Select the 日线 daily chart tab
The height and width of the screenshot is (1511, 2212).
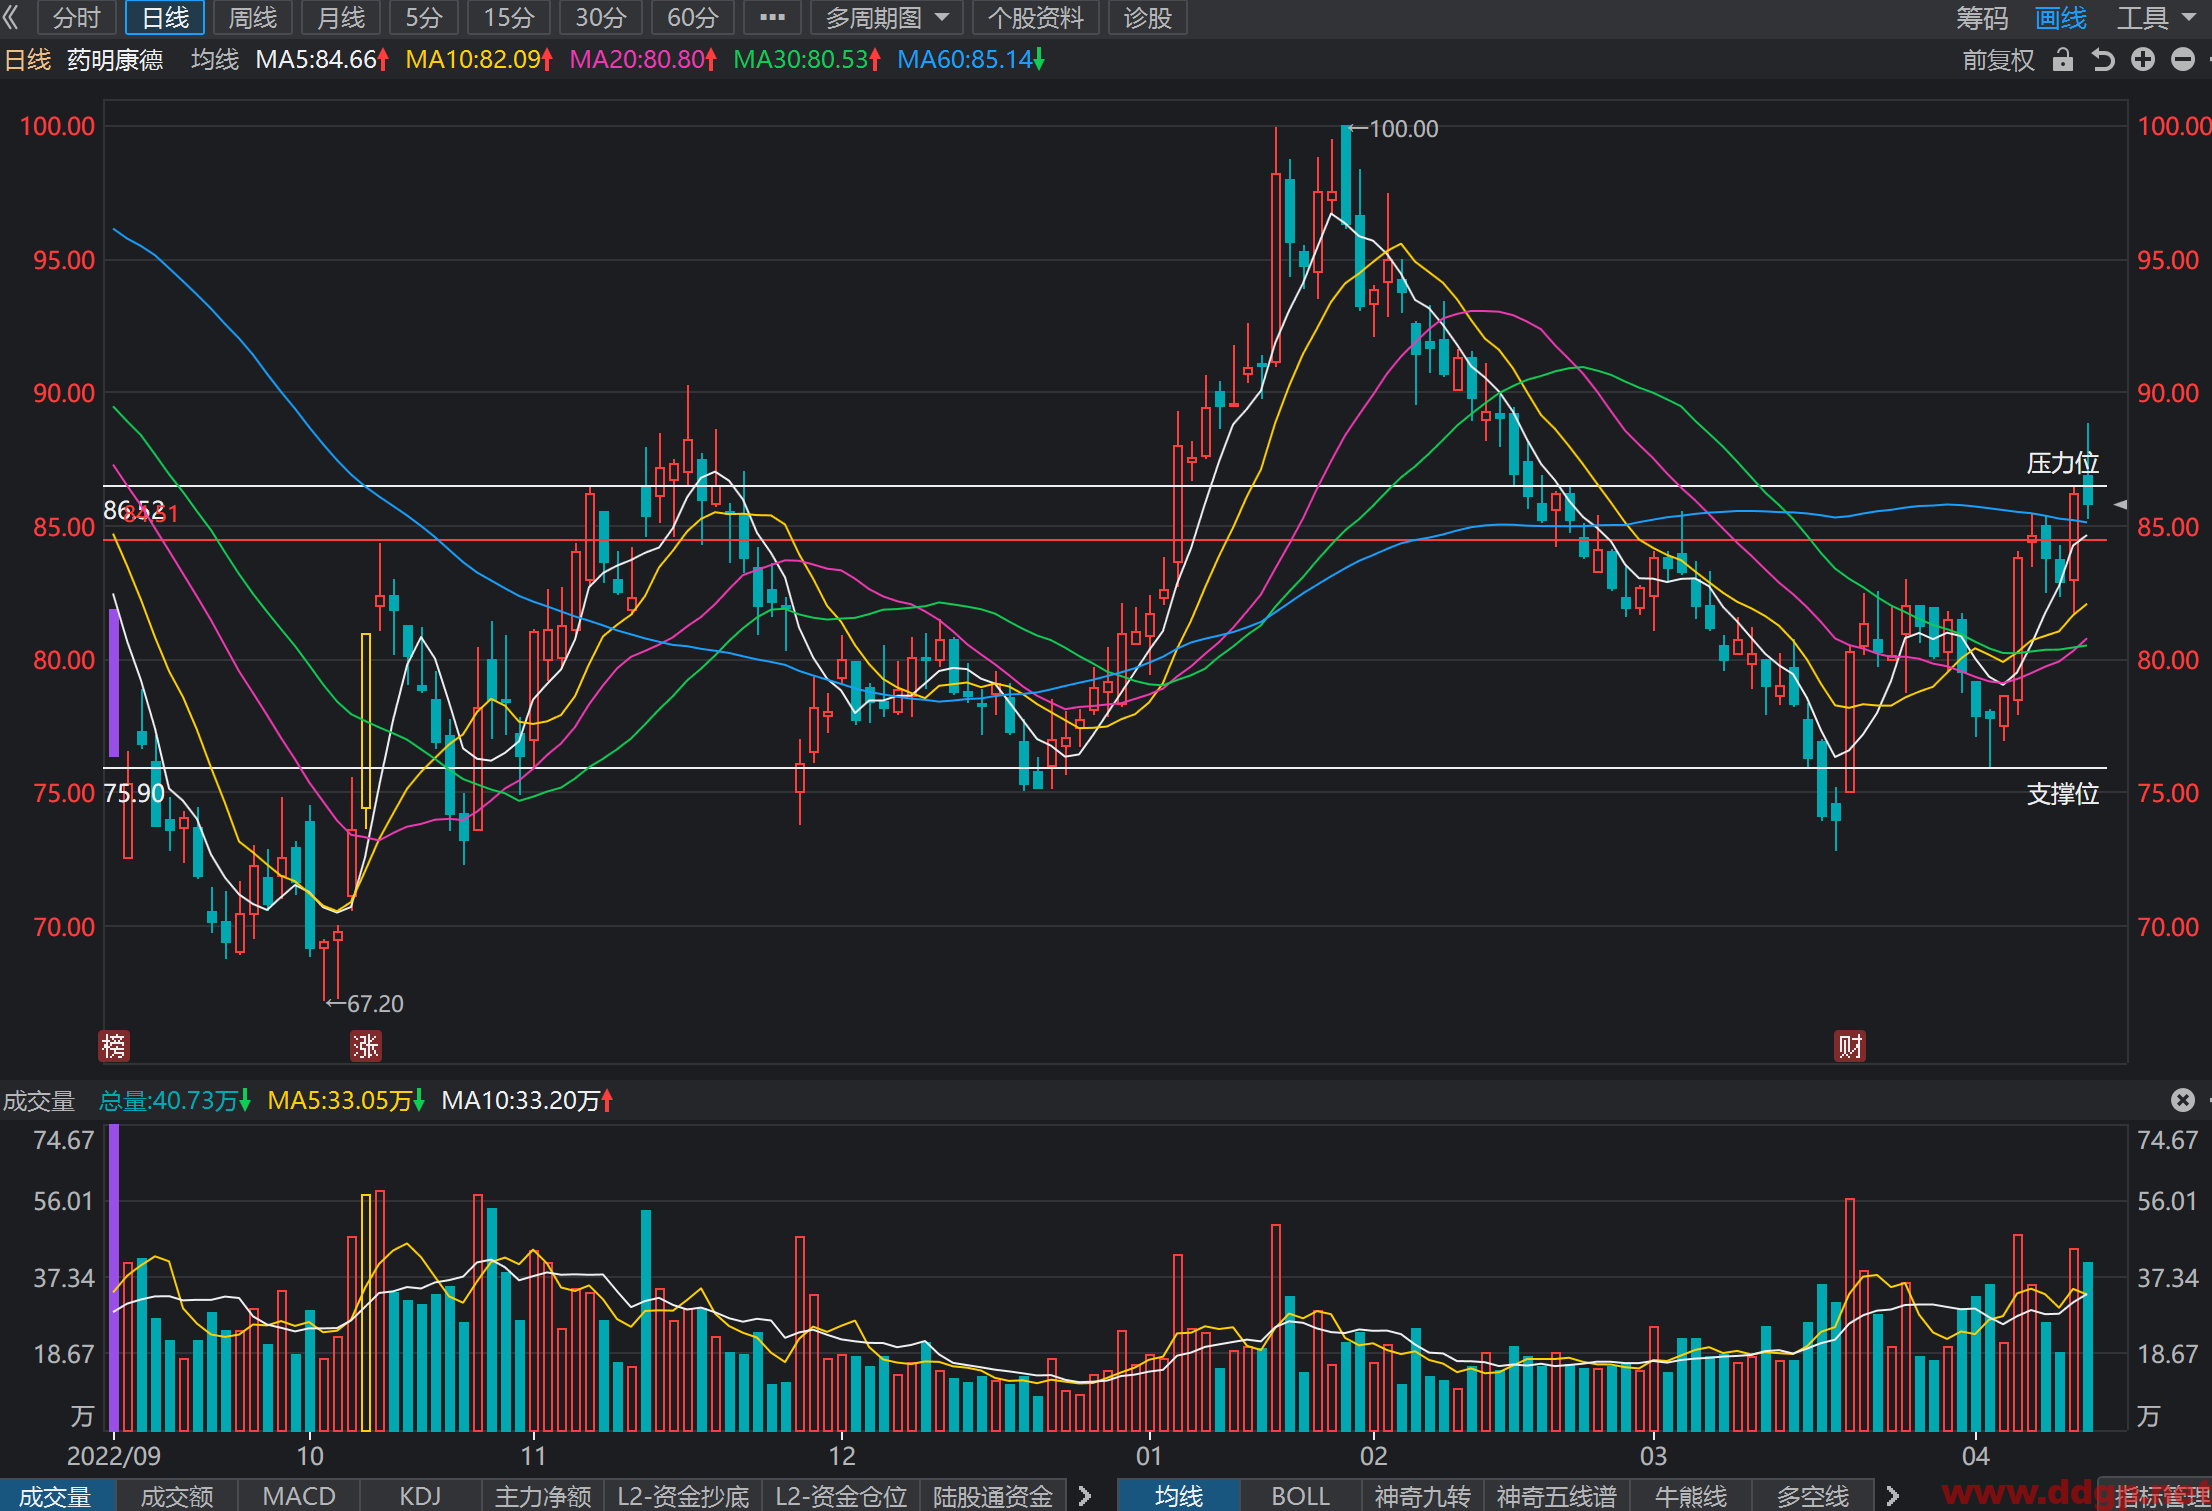click(165, 17)
